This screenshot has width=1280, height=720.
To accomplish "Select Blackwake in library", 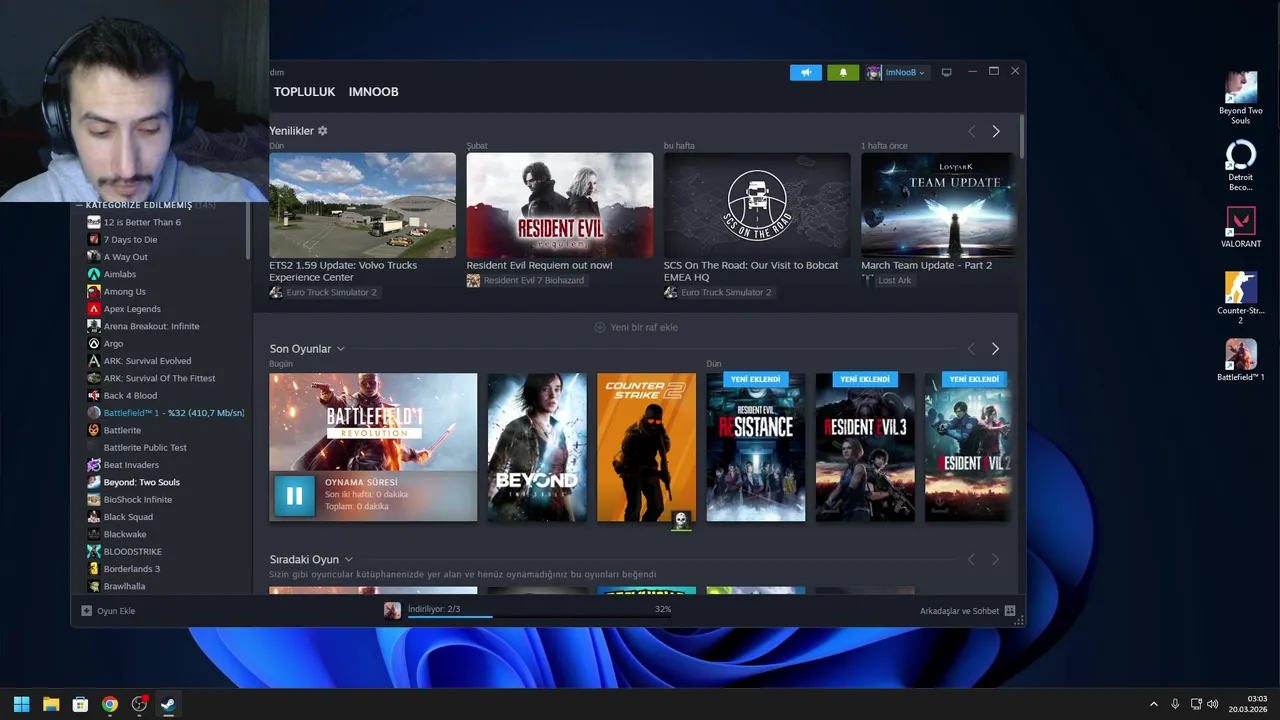I will pos(124,534).
